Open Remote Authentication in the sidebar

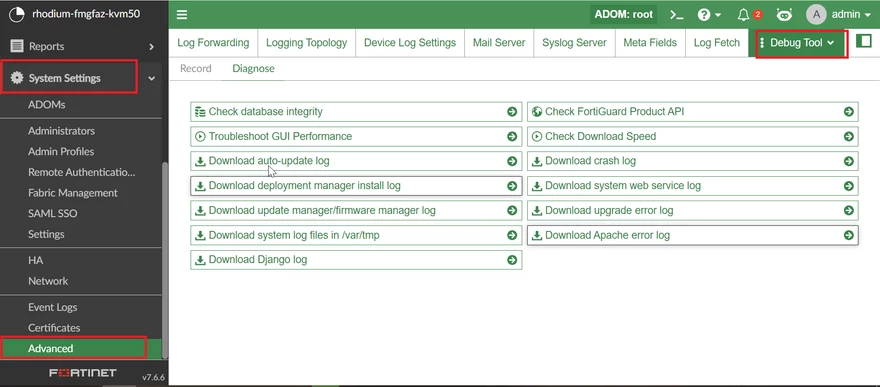click(81, 172)
